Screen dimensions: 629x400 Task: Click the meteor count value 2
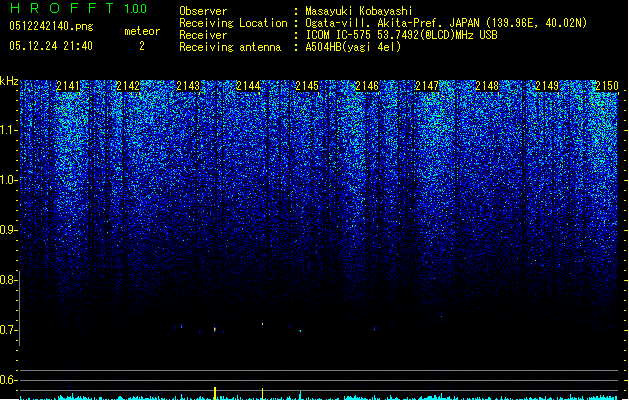pos(142,46)
